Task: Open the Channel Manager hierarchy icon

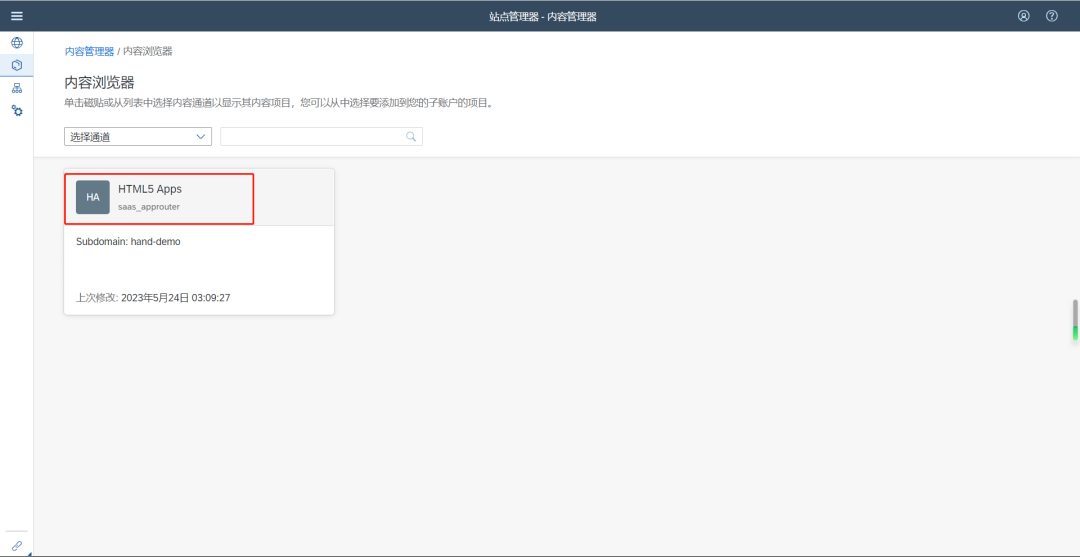Action: tap(17, 88)
